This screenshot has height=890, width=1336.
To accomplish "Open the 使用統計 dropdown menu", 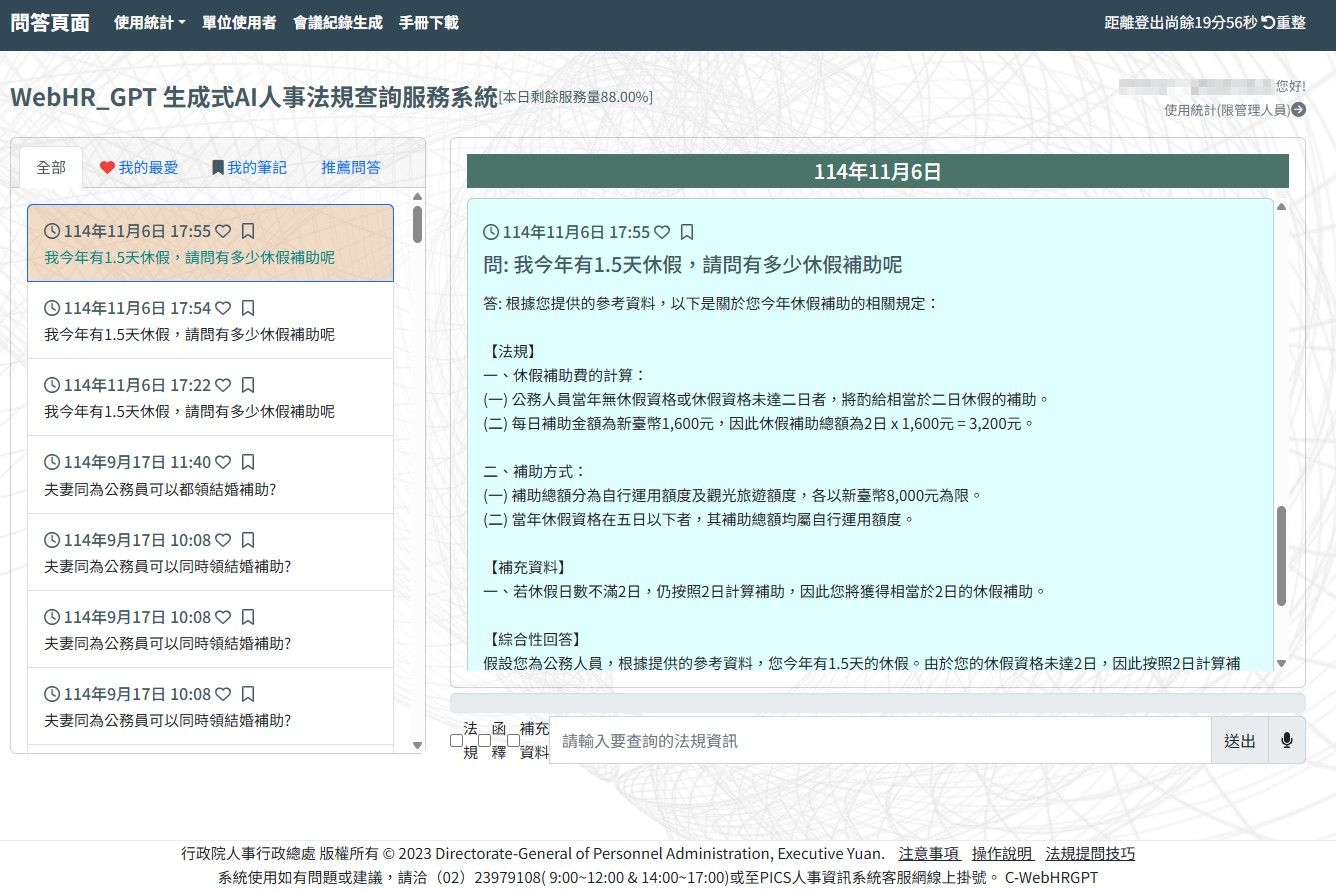I will point(150,22).
